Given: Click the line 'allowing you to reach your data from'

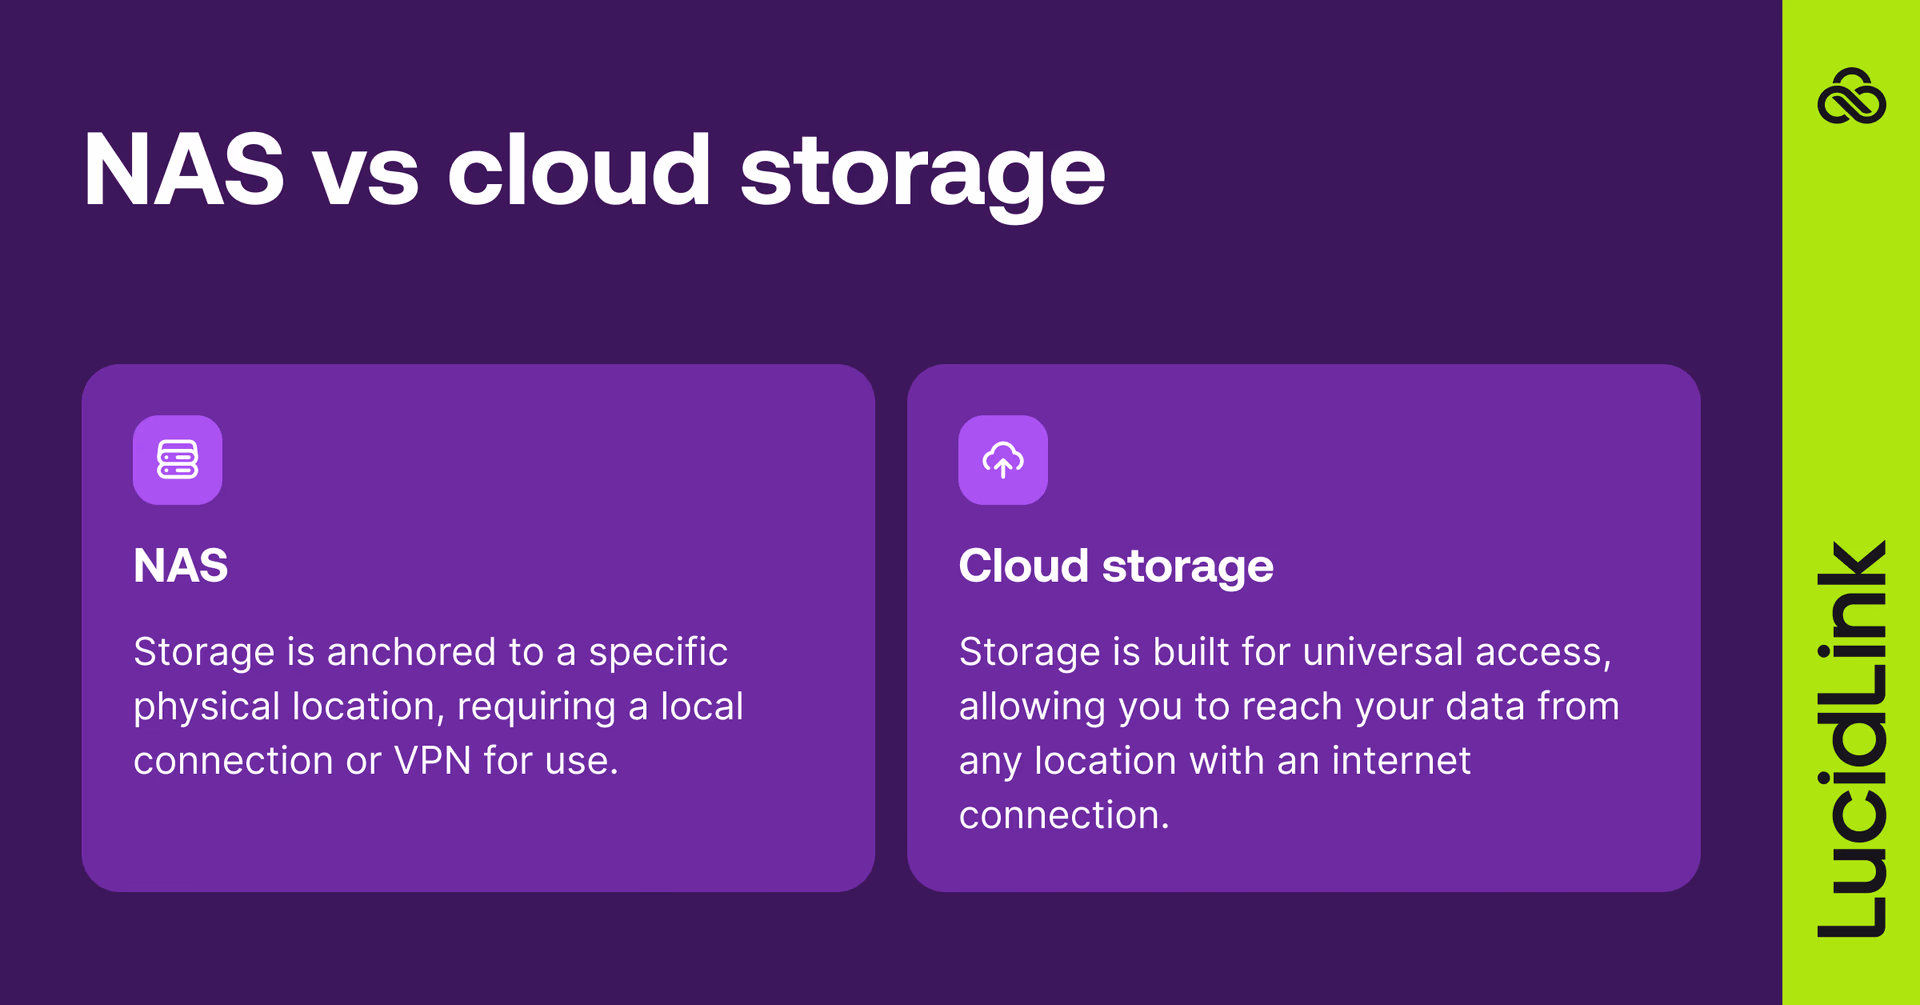Looking at the screenshot, I should point(1289,707).
